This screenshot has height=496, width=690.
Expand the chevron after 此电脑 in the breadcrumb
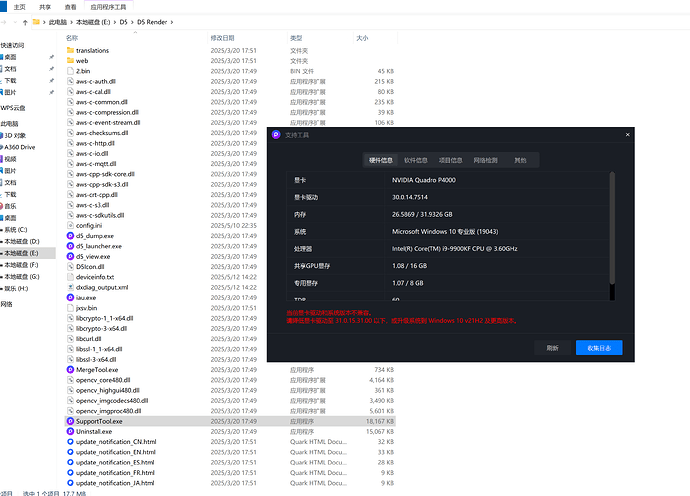[71, 22]
